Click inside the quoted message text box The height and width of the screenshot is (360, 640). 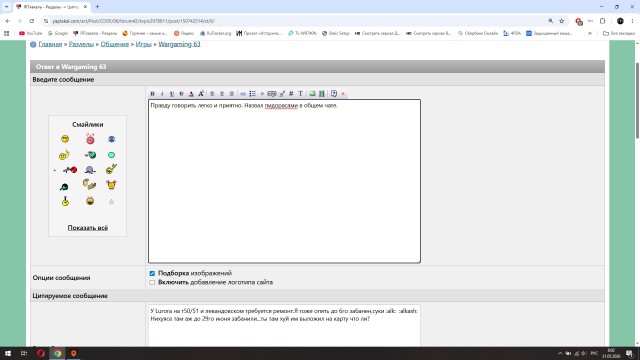(x=284, y=325)
